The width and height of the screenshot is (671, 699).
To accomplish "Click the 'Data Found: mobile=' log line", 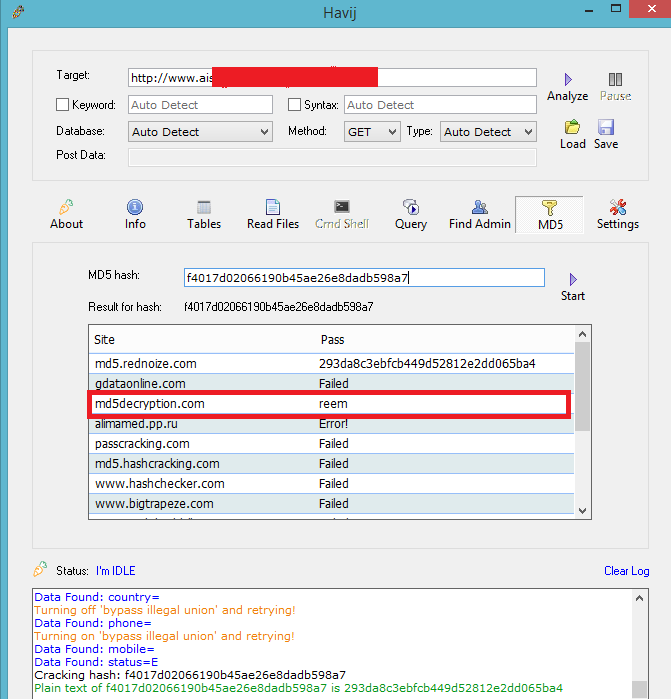I will [x=94, y=649].
